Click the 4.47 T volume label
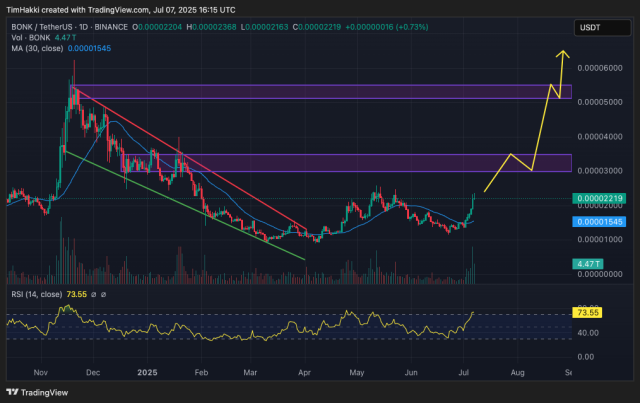640x403 pixels. point(588,264)
